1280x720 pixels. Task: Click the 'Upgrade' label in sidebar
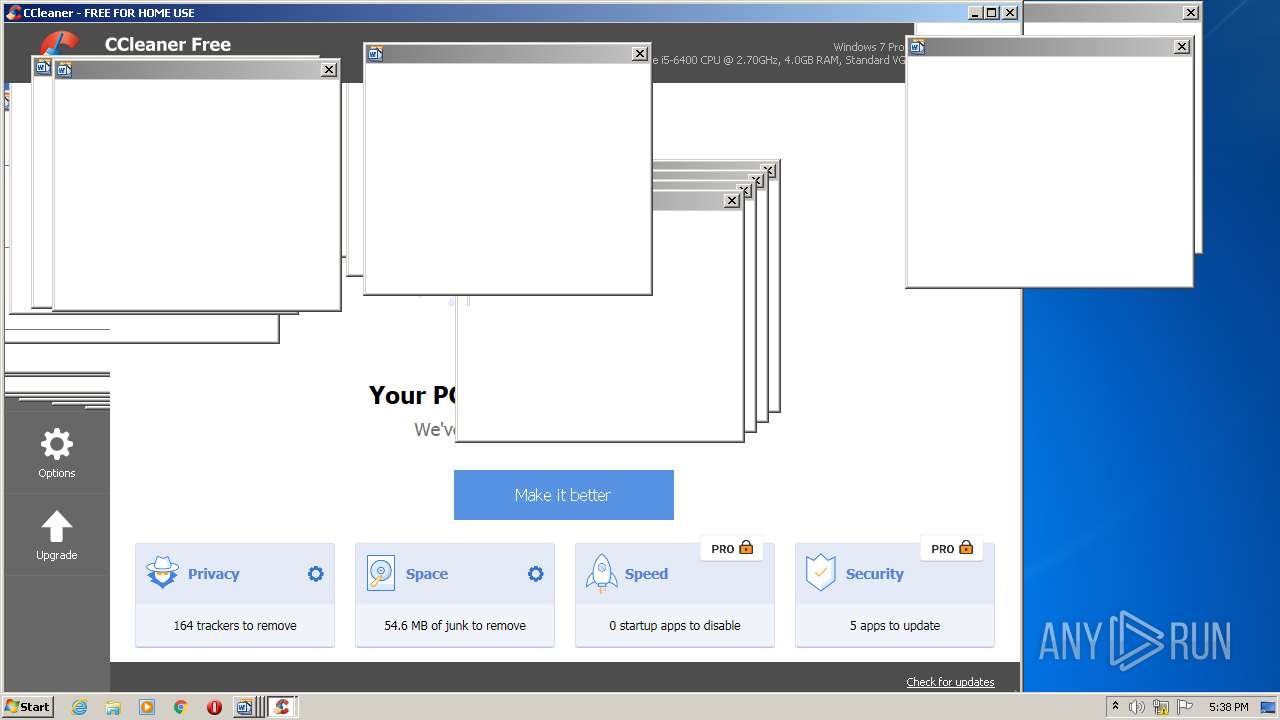tap(57, 555)
